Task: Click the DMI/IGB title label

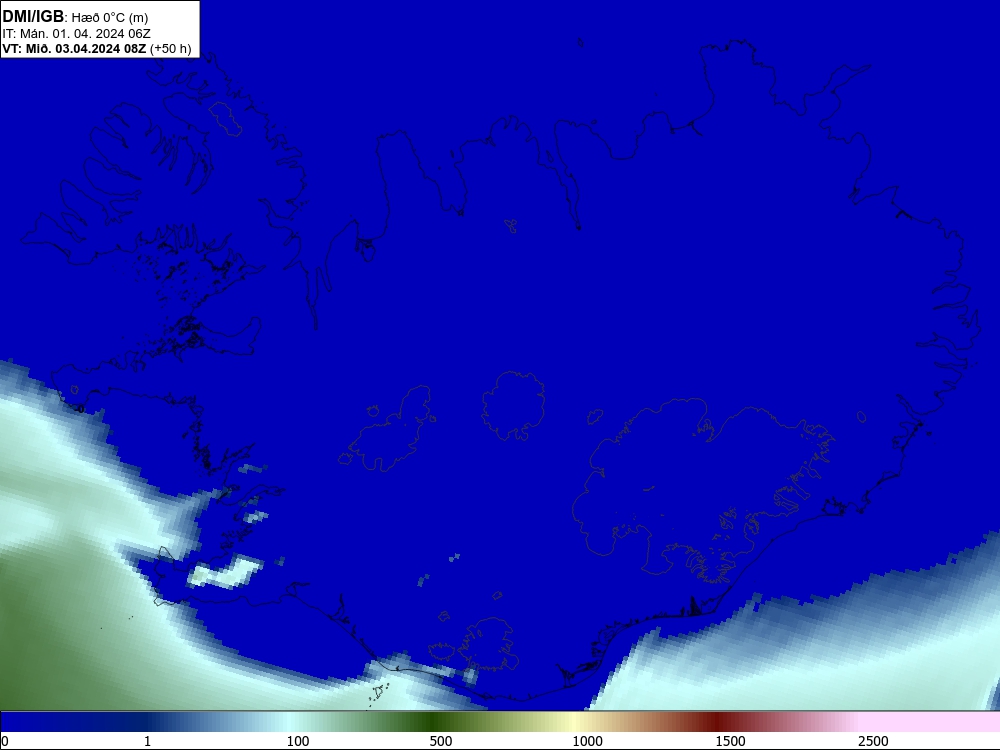Action: pyautogui.click(x=33, y=17)
